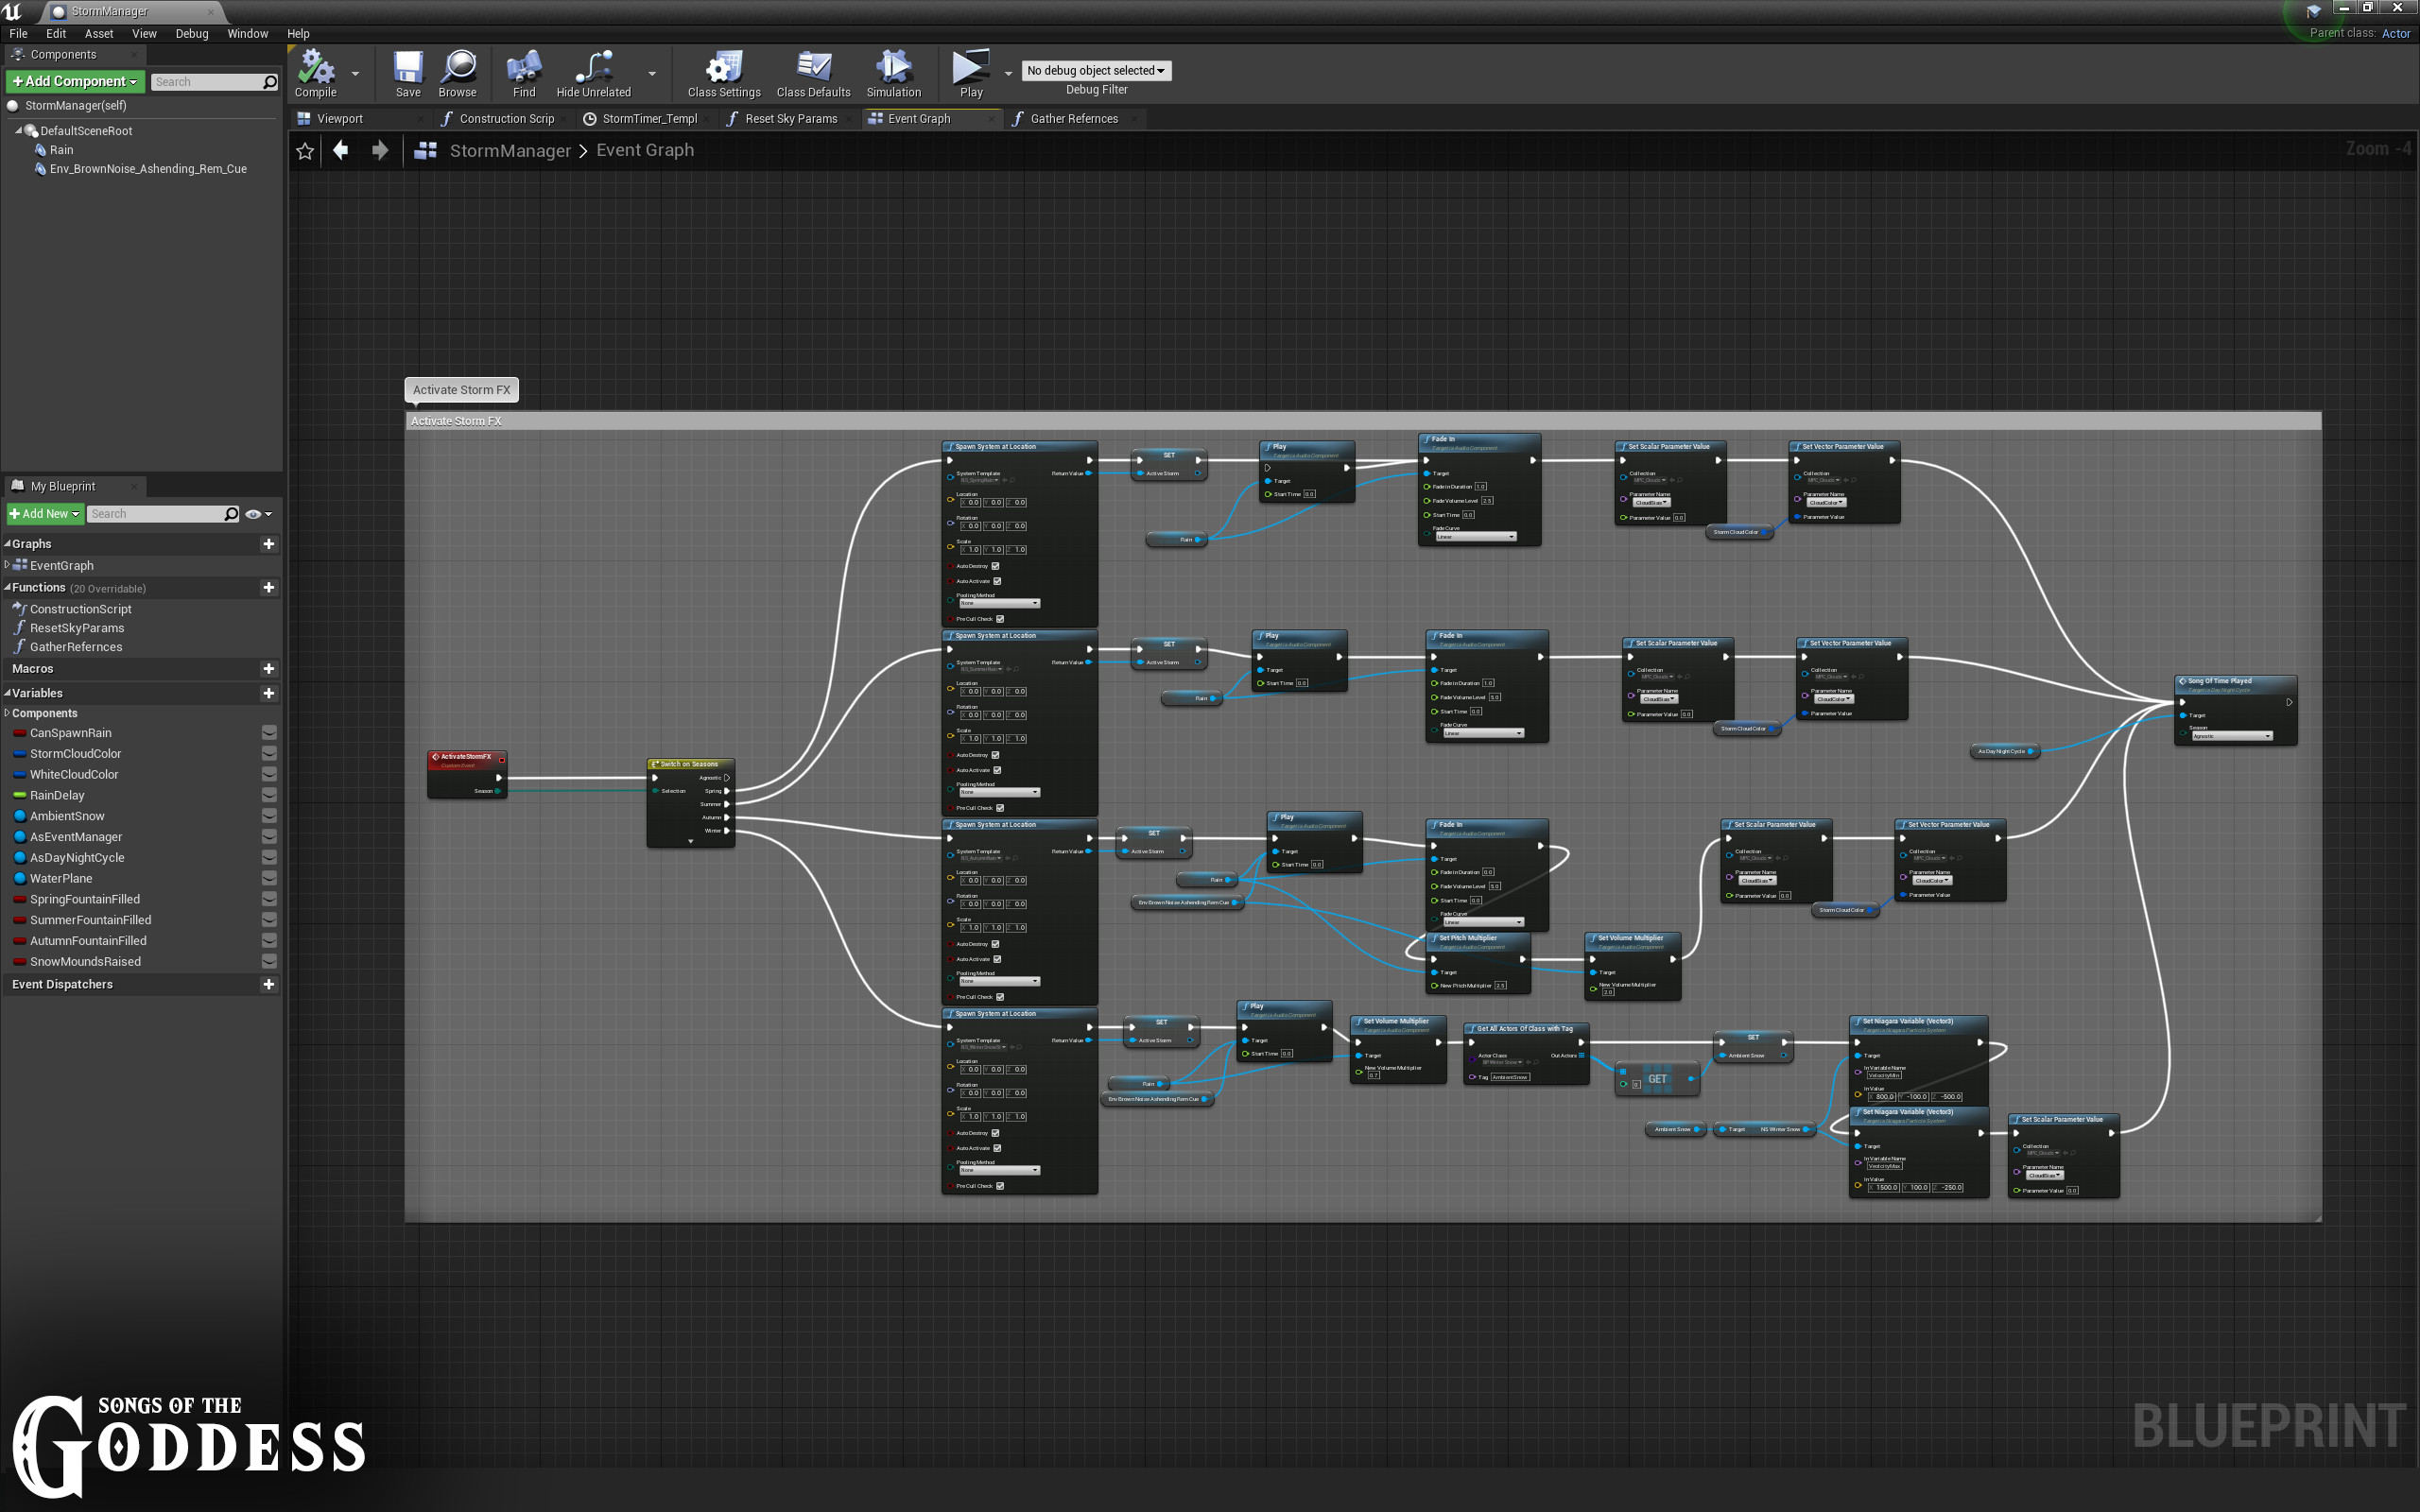Switch to the Reset Sky Params tab
Screen dimensions: 2420x1512
[790, 119]
